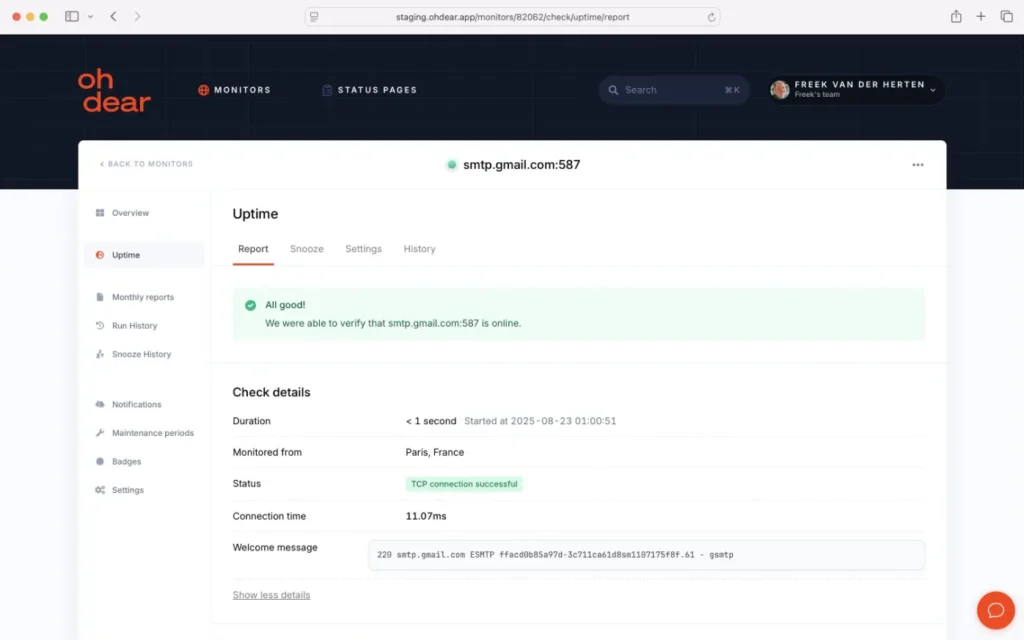Click the Snooze History icon

tap(100, 354)
